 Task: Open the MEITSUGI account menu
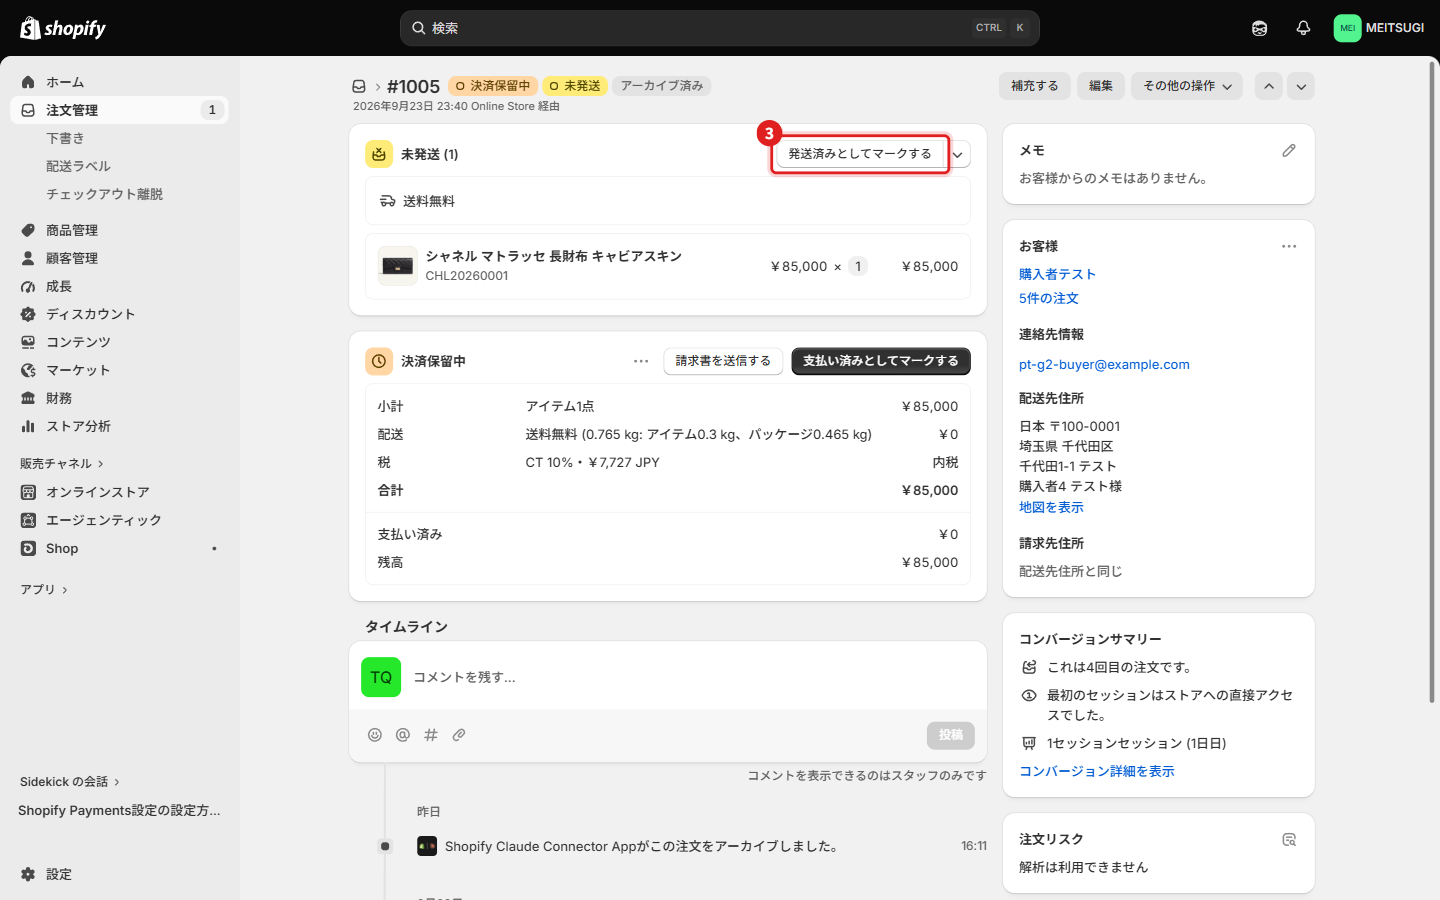pos(1379,28)
